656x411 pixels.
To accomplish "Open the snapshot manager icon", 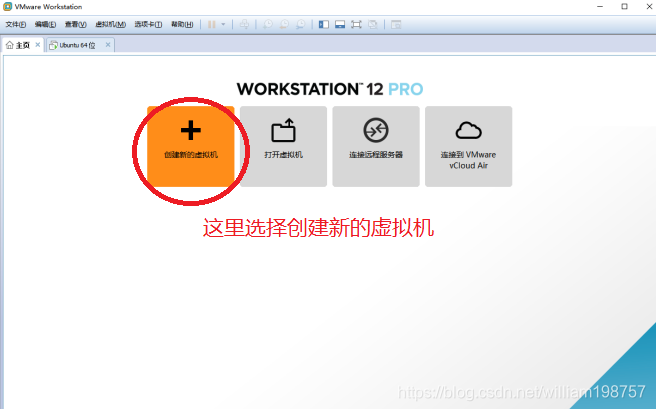I will click(x=300, y=25).
